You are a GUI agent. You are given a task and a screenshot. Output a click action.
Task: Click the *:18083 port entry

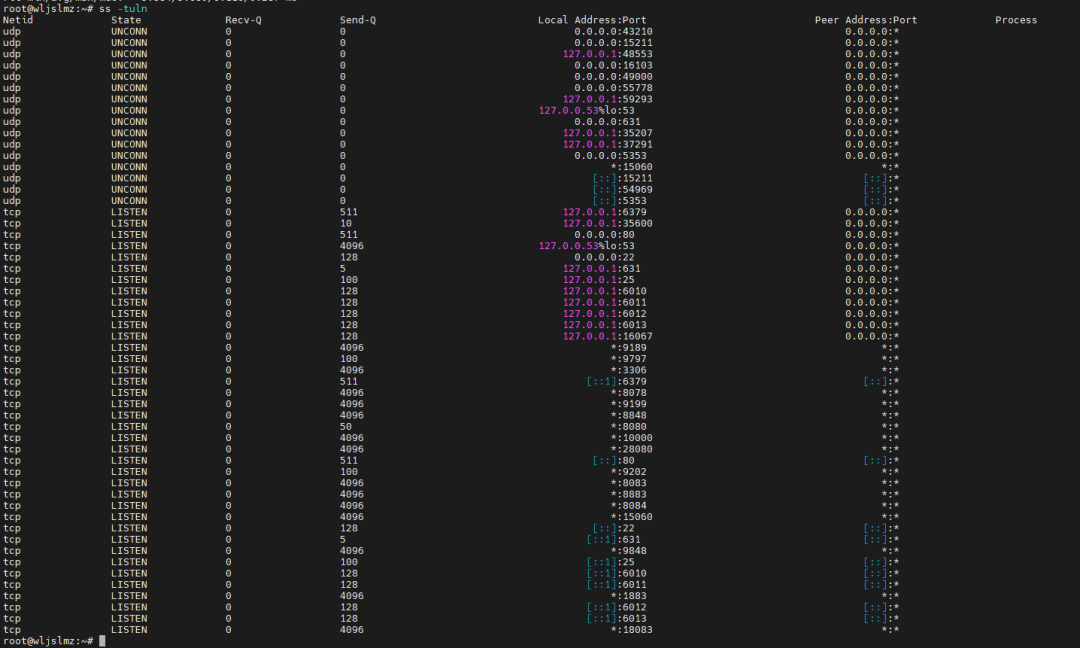(632, 630)
